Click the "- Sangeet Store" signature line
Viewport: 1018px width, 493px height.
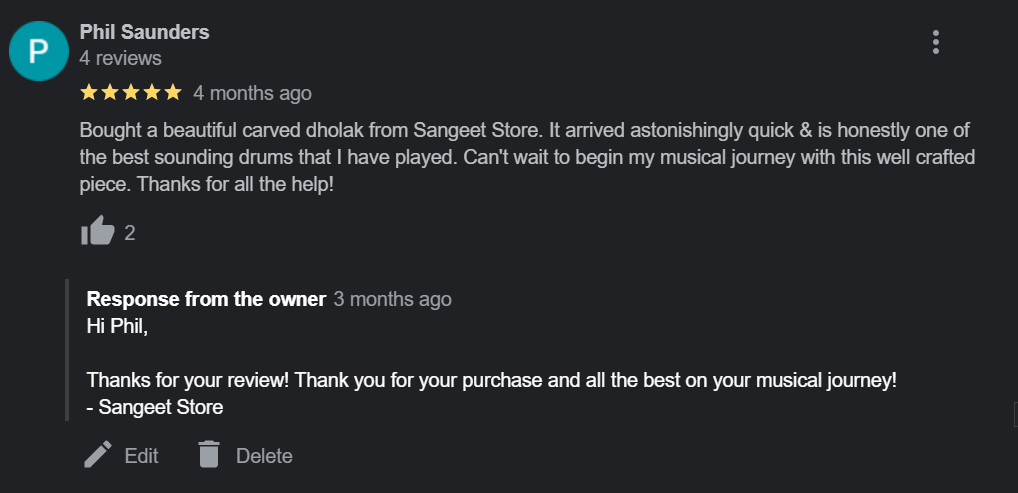[x=155, y=407]
